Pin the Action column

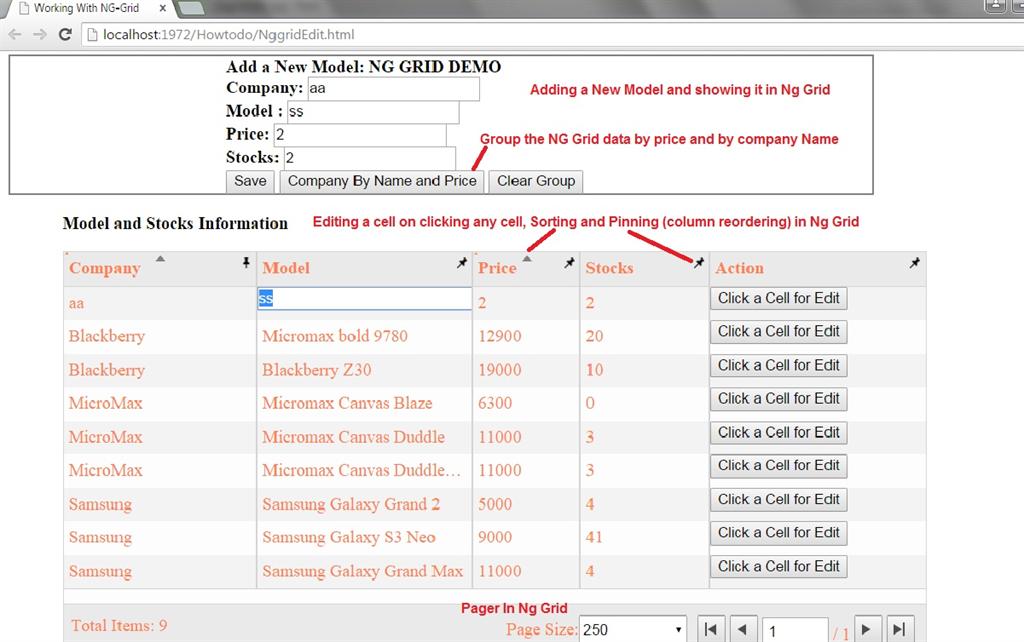tap(914, 263)
